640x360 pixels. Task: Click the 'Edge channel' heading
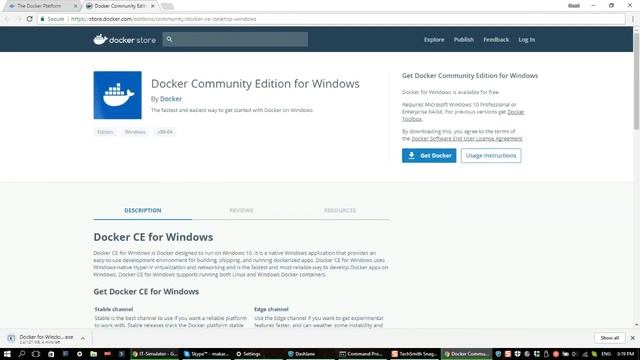(271, 309)
